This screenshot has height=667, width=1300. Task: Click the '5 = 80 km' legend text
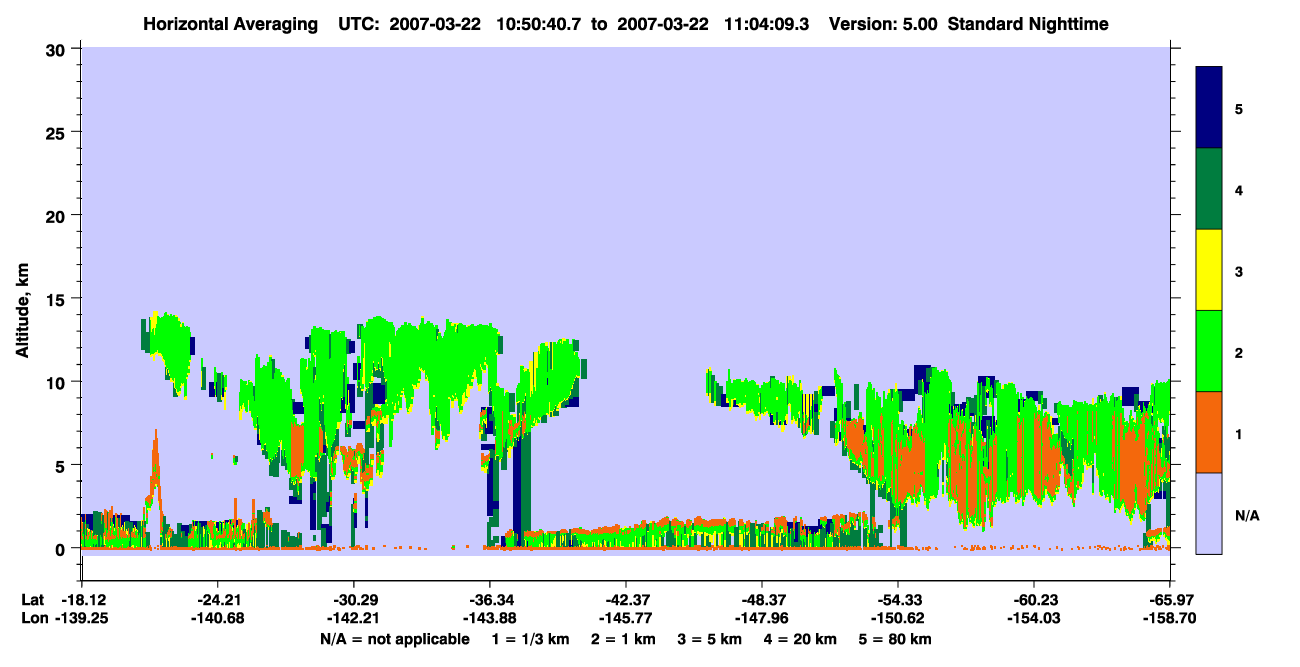(x=896, y=639)
